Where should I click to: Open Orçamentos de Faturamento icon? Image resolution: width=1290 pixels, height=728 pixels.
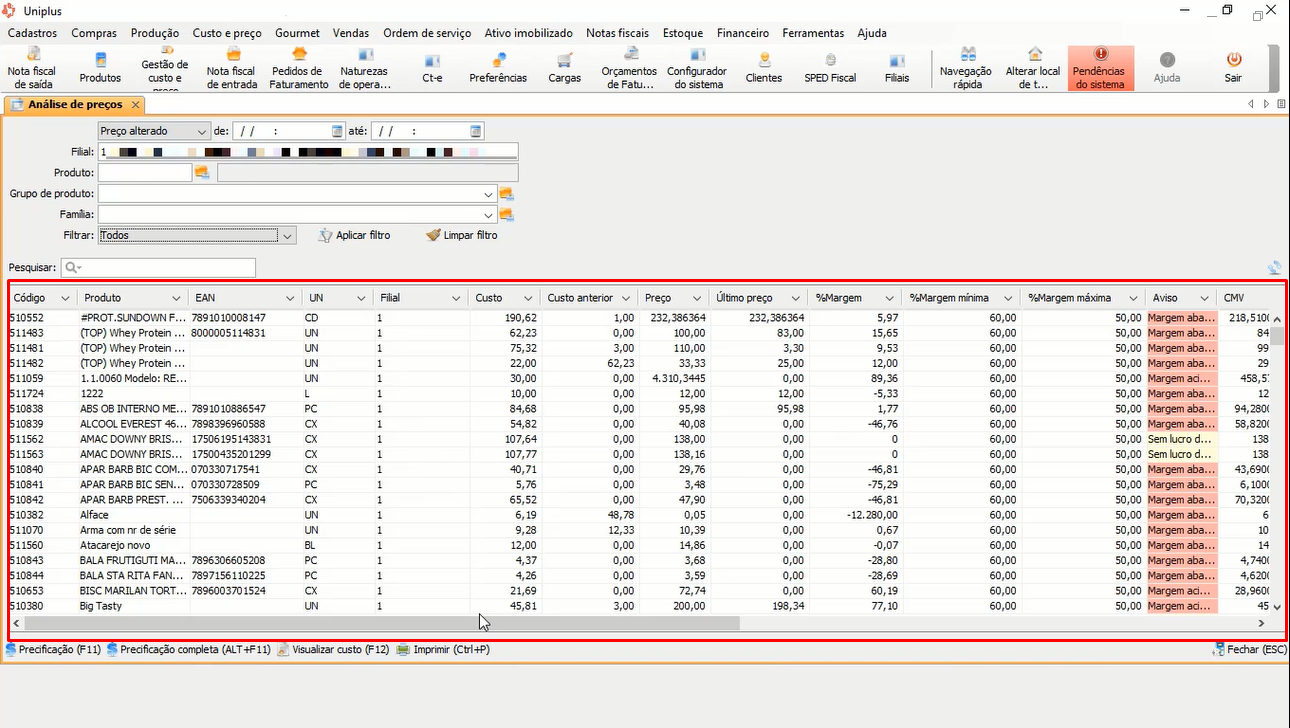(x=629, y=68)
